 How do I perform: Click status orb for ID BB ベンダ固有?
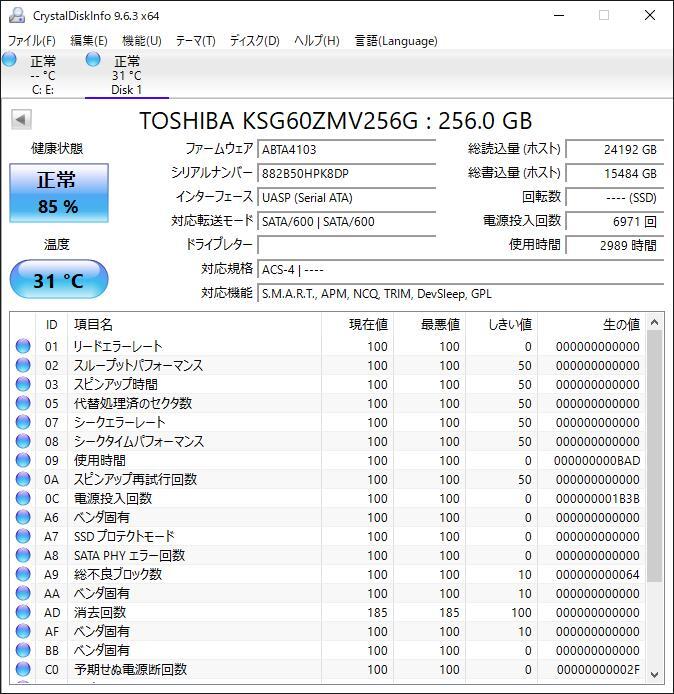pyautogui.click(x=23, y=651)
